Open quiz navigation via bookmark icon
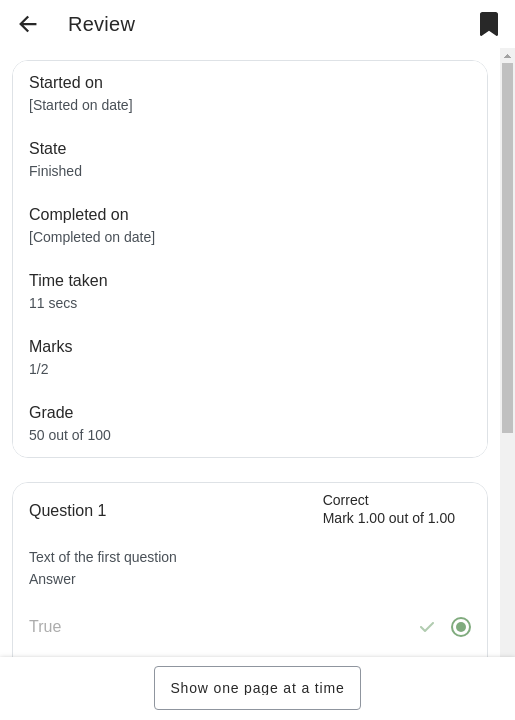The width and height of the screenshot is (515, 720). (489, 24)
